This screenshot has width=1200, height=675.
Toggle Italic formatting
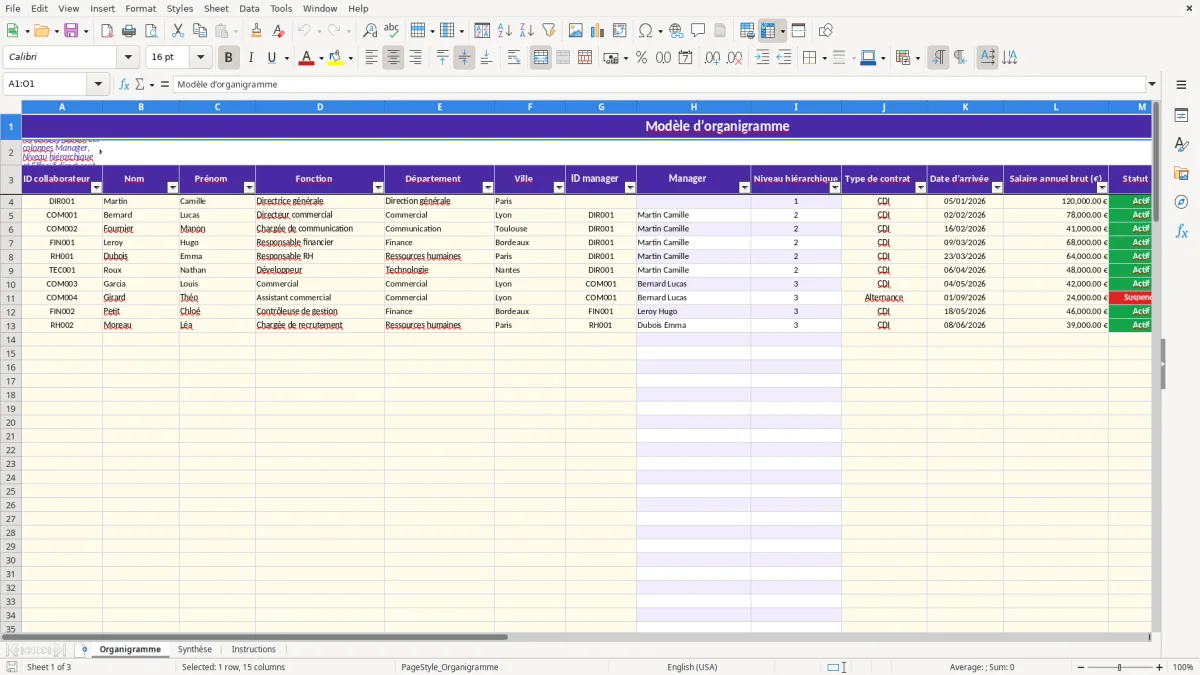click(250, 58)
